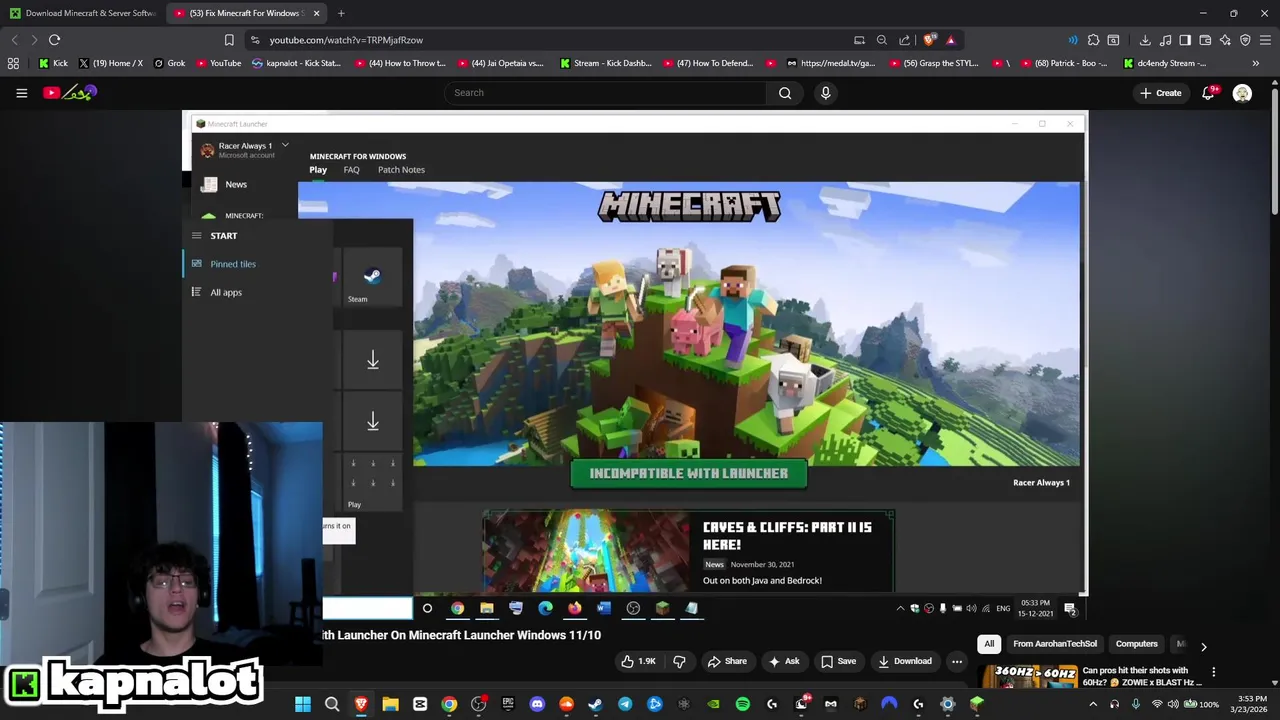Open Windows Start button on the taskbar
This screenshot has height=720, width=1280.
coord(302,704)
